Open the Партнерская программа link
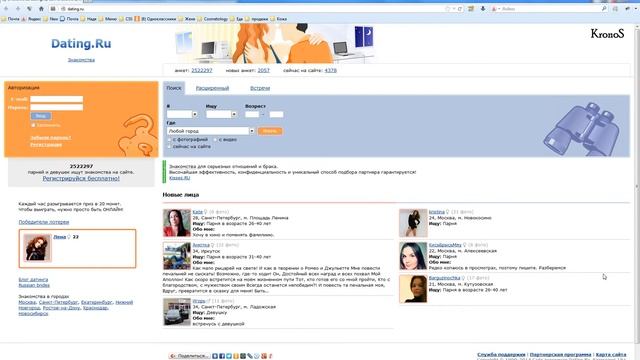 tap(560, 354)
